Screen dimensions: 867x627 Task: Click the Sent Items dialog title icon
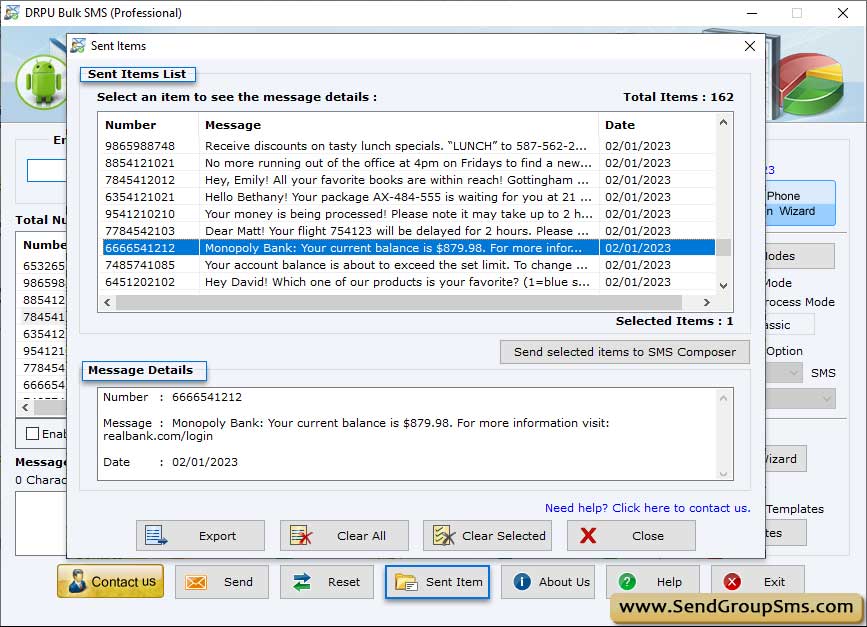point(79,45)
